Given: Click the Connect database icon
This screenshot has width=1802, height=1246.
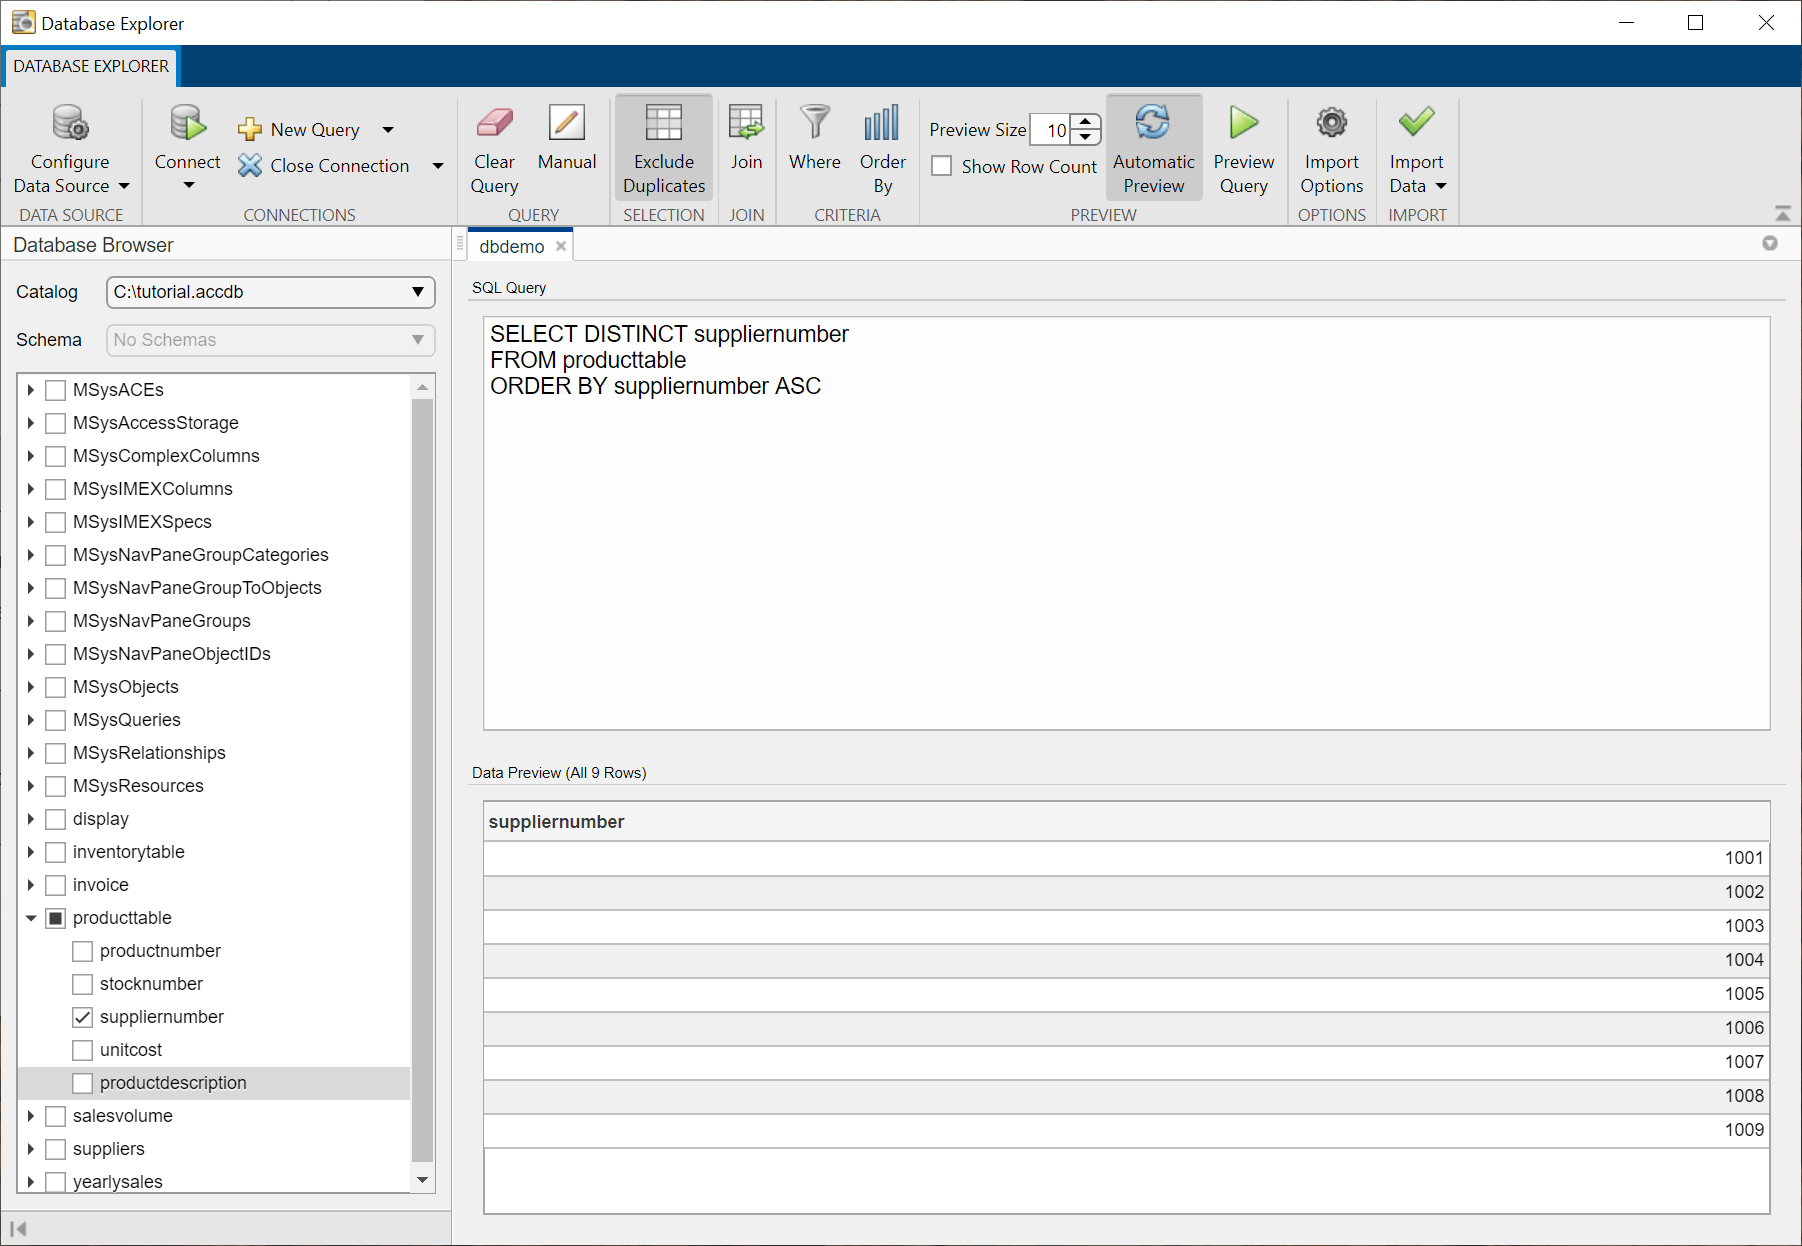Looking at the screenshot, I should [187, 124].
